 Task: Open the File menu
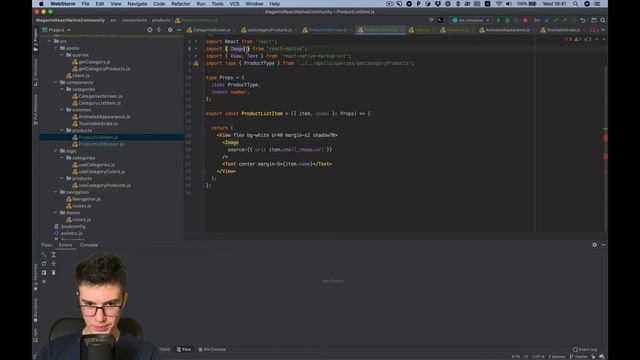85,4
